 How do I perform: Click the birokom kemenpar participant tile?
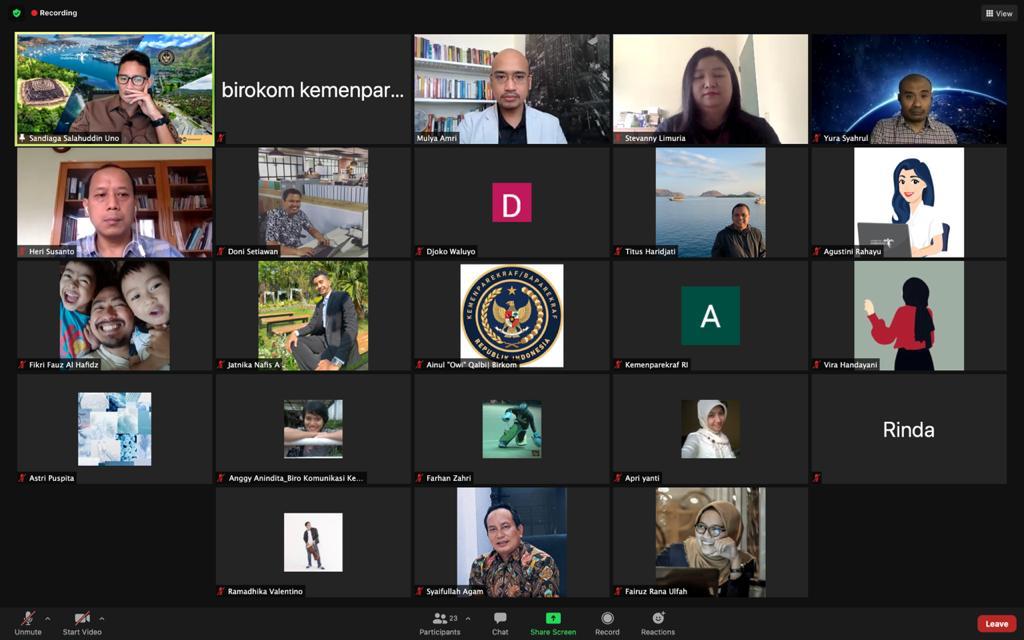click(313, 90)
